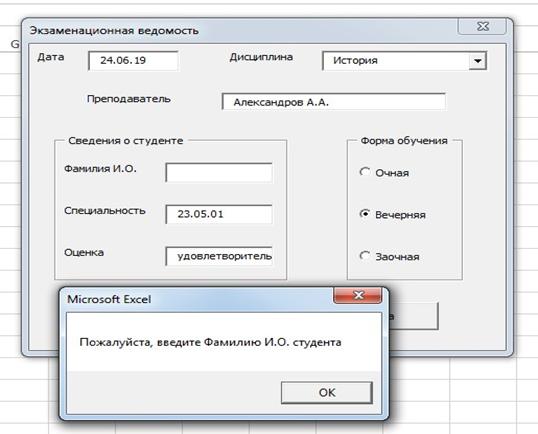Click the Форма обучения frame caption
The height and width of the screenshot is (434, 538).
coord(404,141)
